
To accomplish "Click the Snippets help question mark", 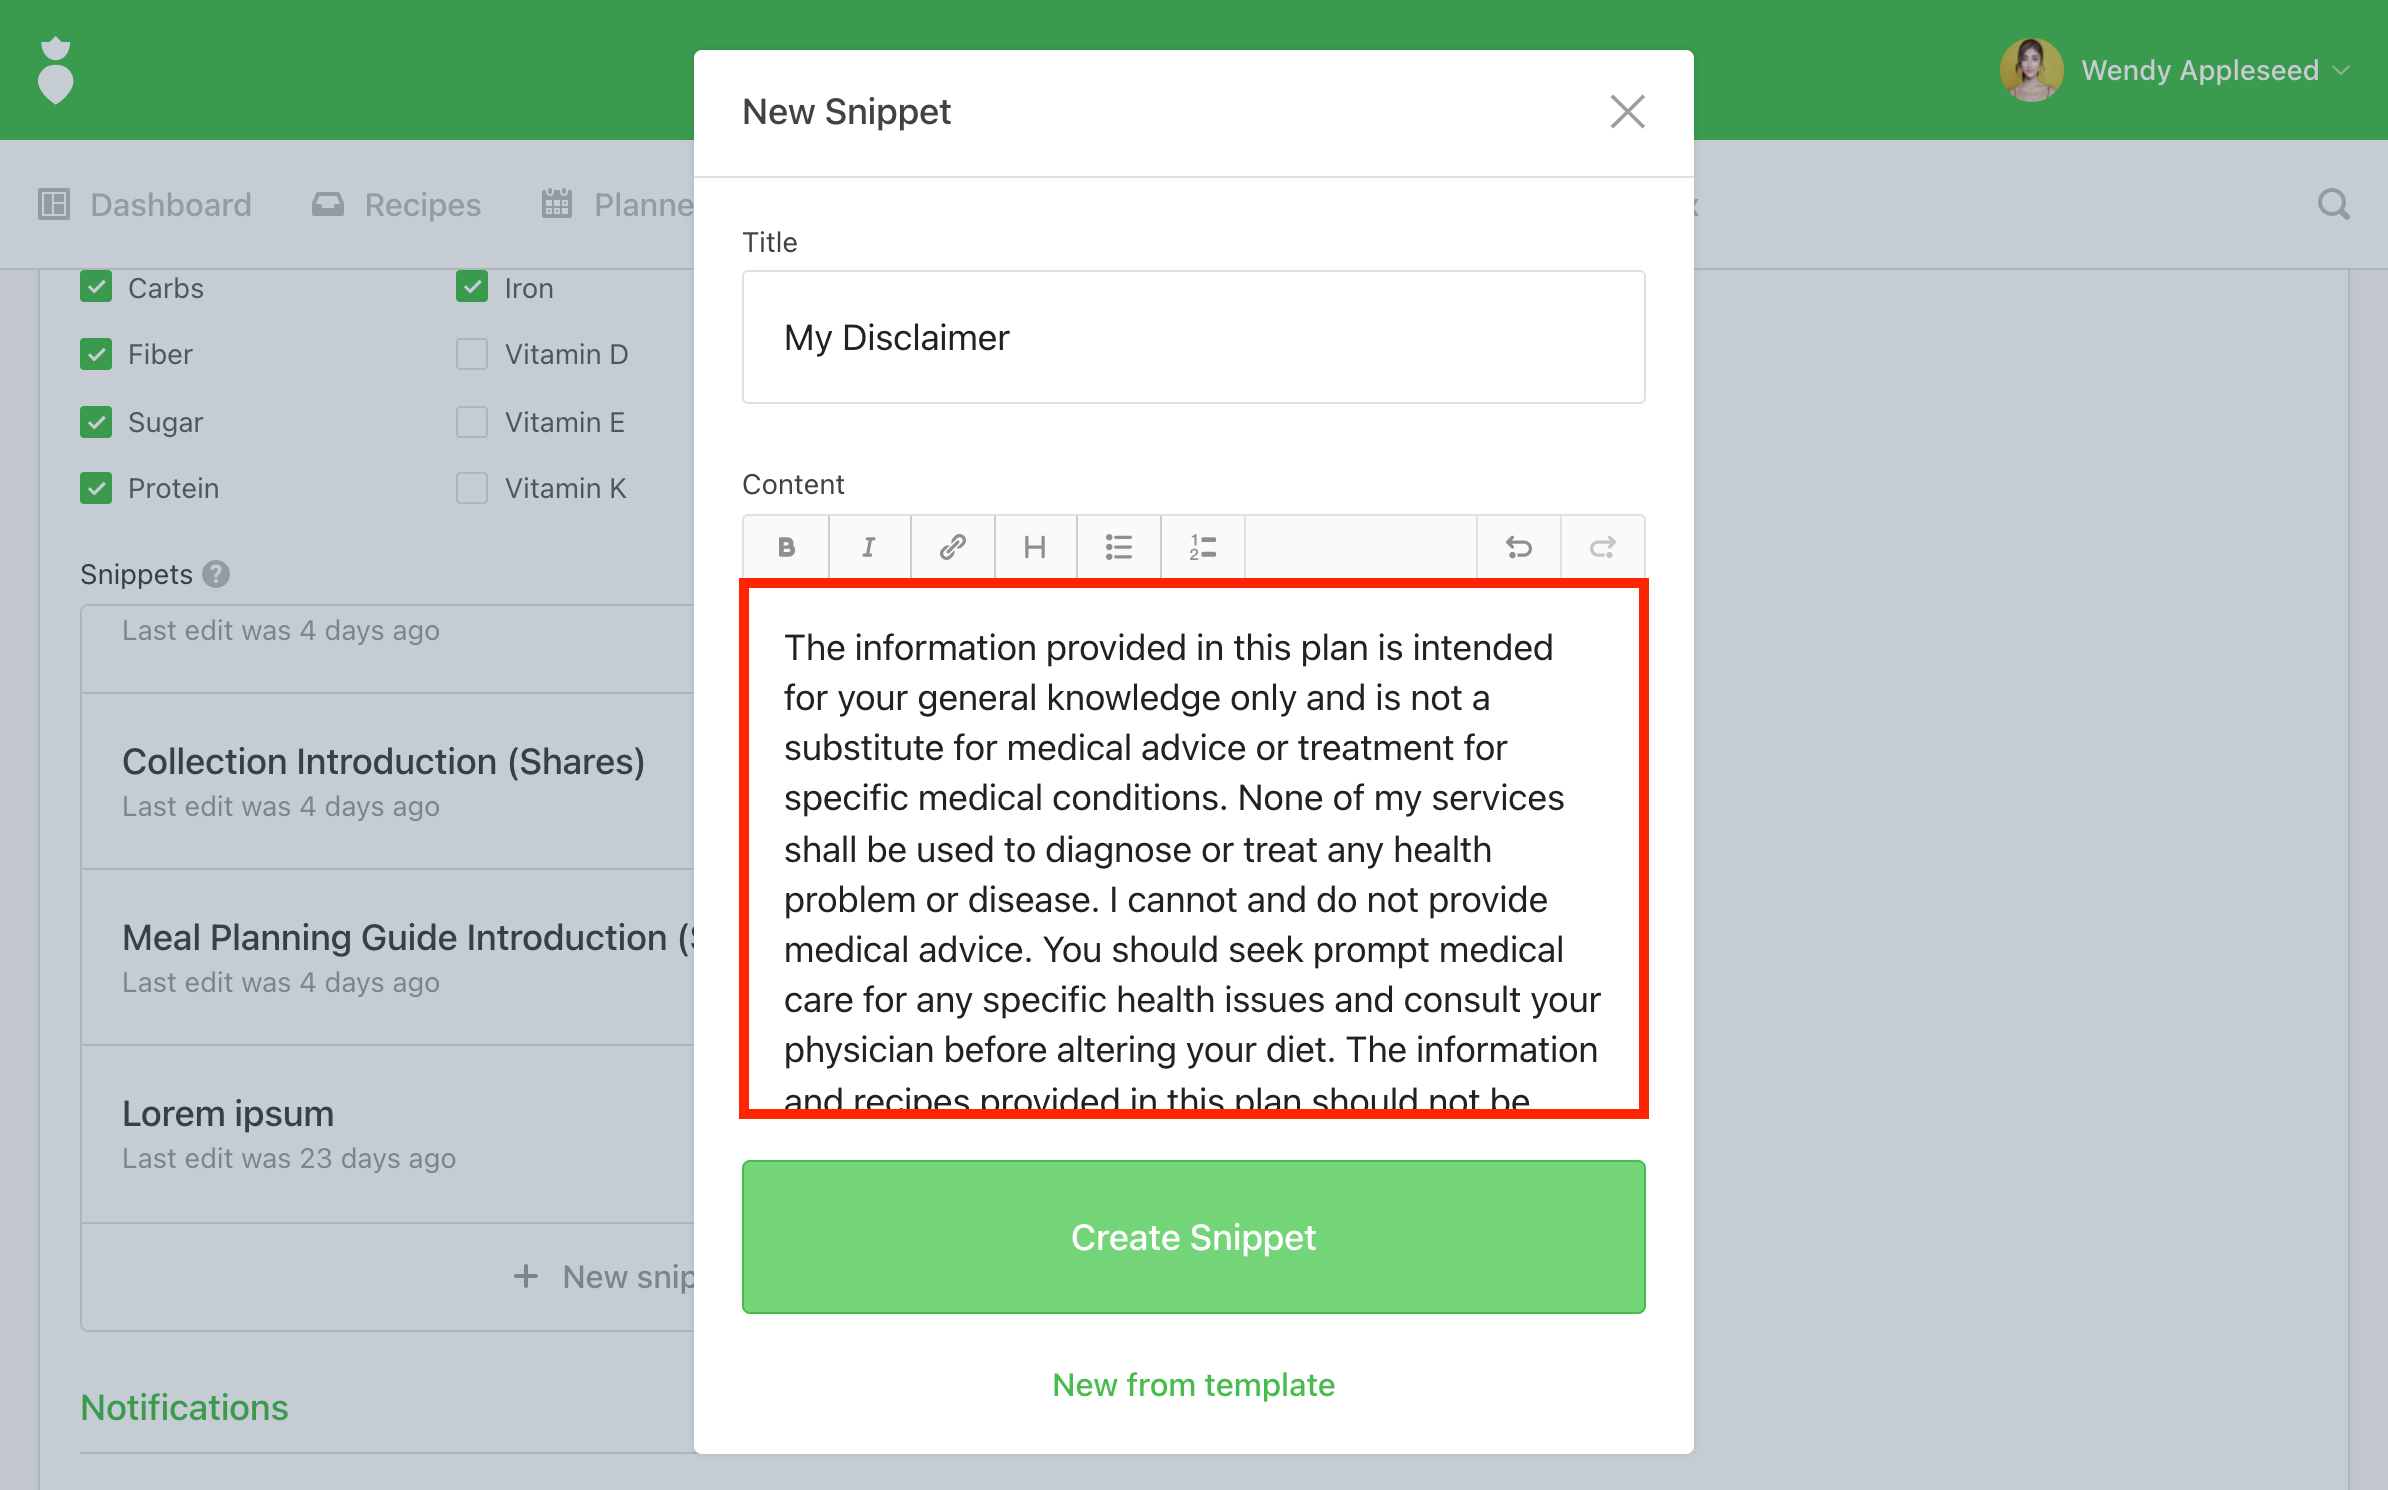I will coord(216,574).
